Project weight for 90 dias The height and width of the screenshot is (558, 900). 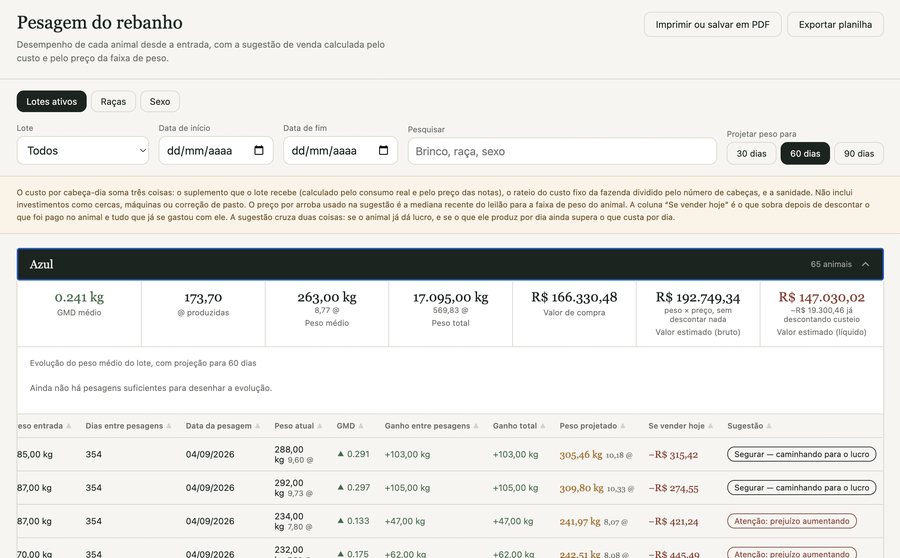pyautogui.click(x=859, y=153)
